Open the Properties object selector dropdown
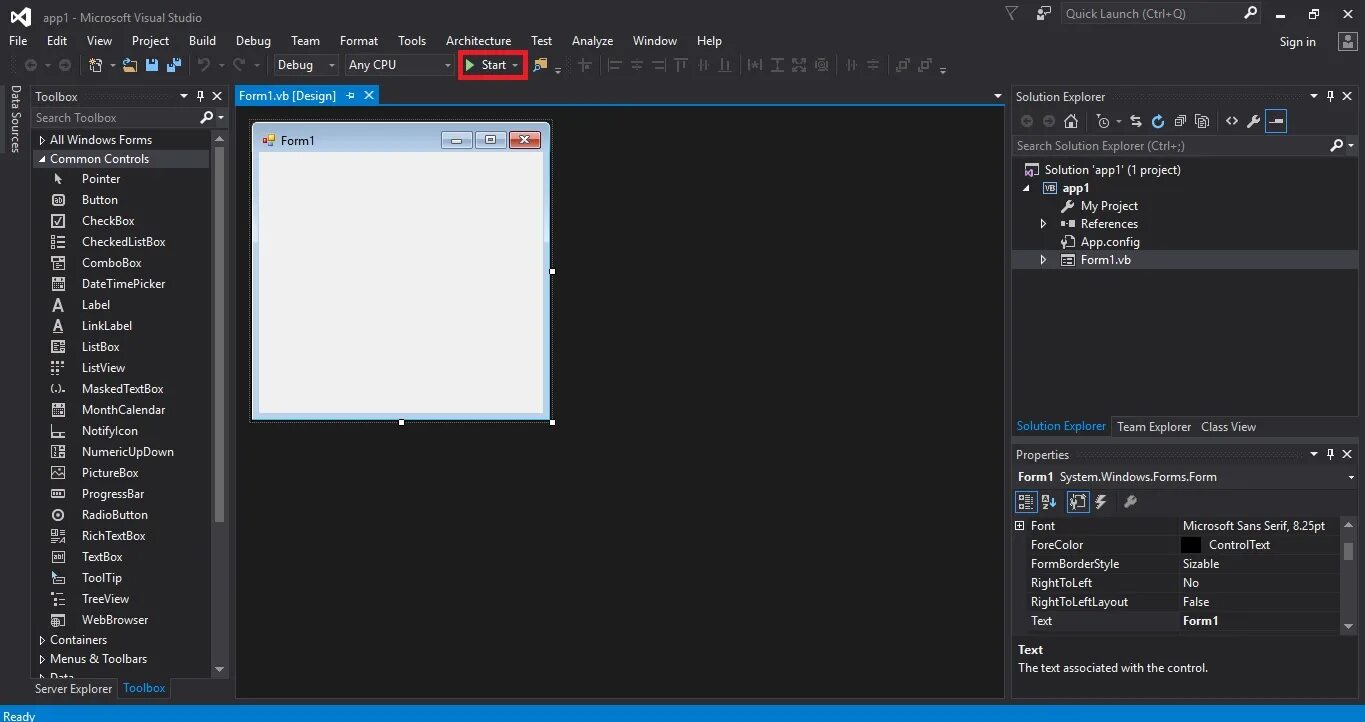 pyautogui.click(x=1351, y=478)
